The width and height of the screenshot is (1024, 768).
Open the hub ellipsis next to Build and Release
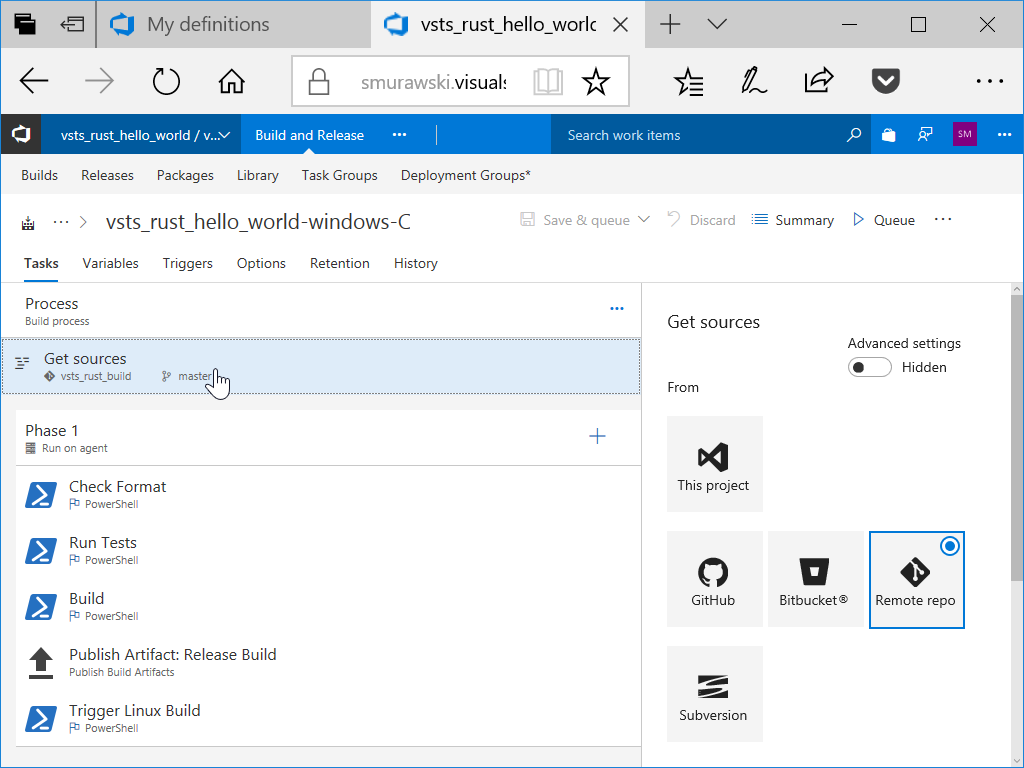(399, 135)
